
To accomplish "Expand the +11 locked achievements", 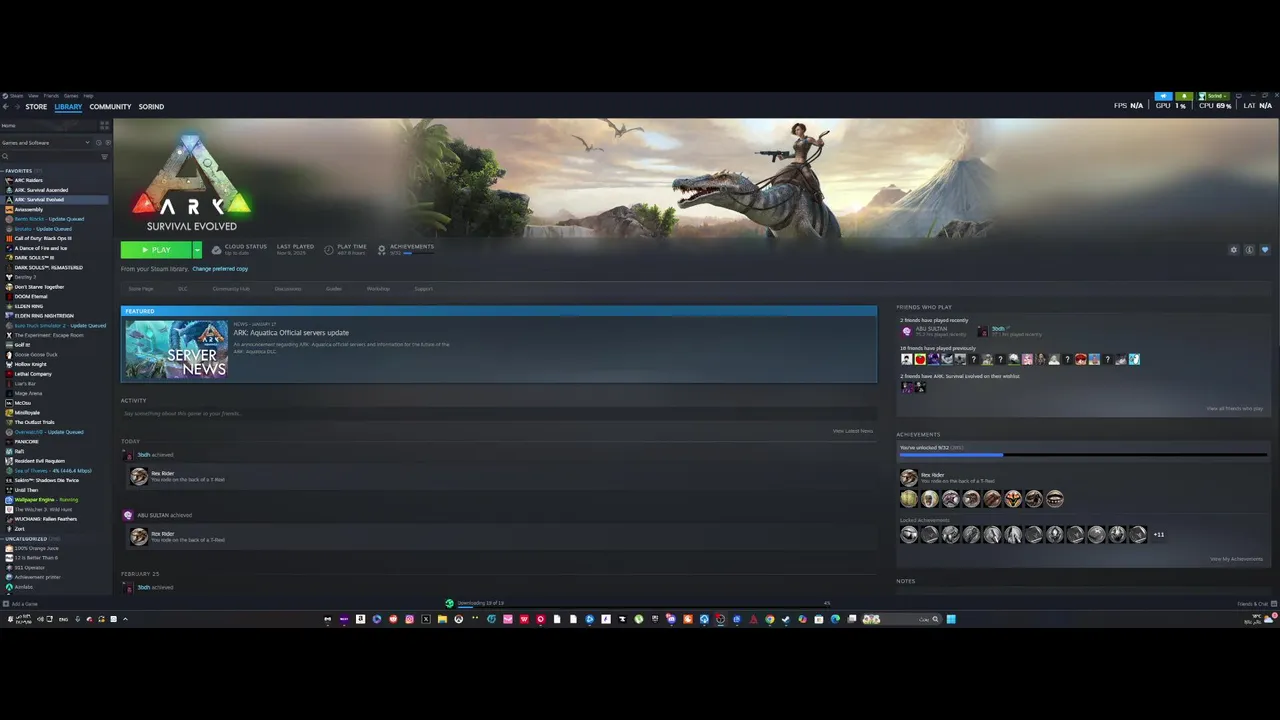I will click(x=1159, y=535).
